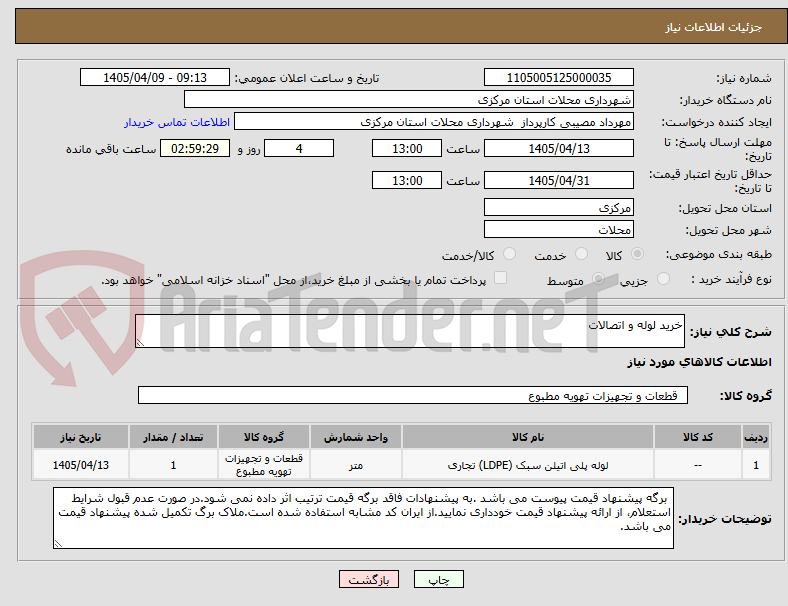This screenshot has height=606, width=788.
Task: Click the تاریخ نیاز column header
Action: [81, 437]
